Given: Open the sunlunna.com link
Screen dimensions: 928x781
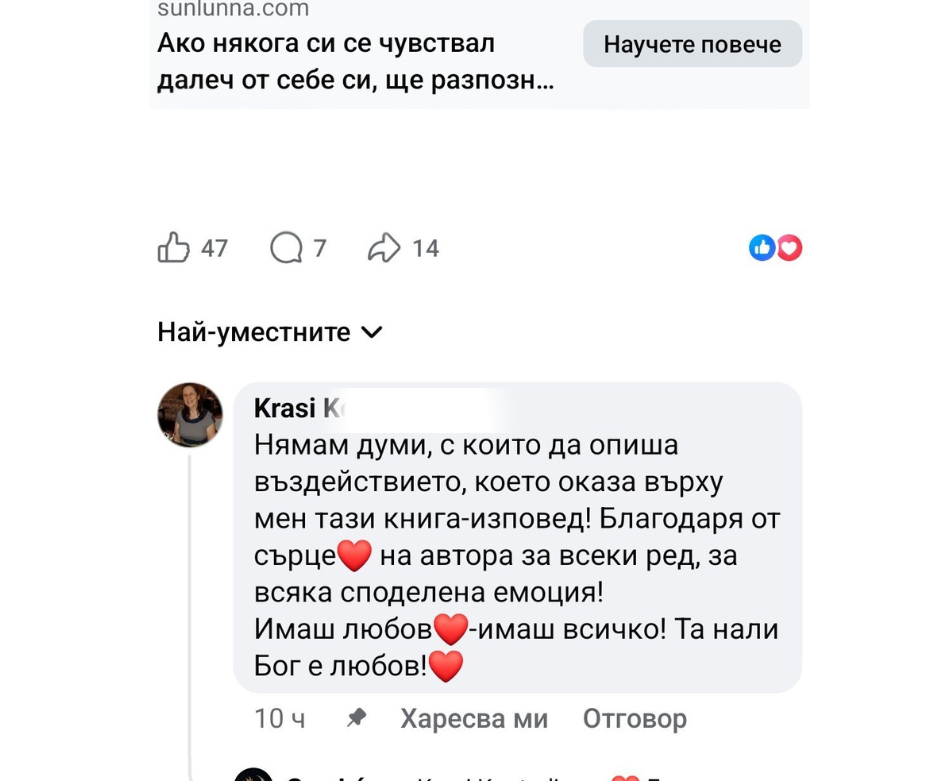Looking at the screenshot, I should pyautogui.click(x=233, y=10).
